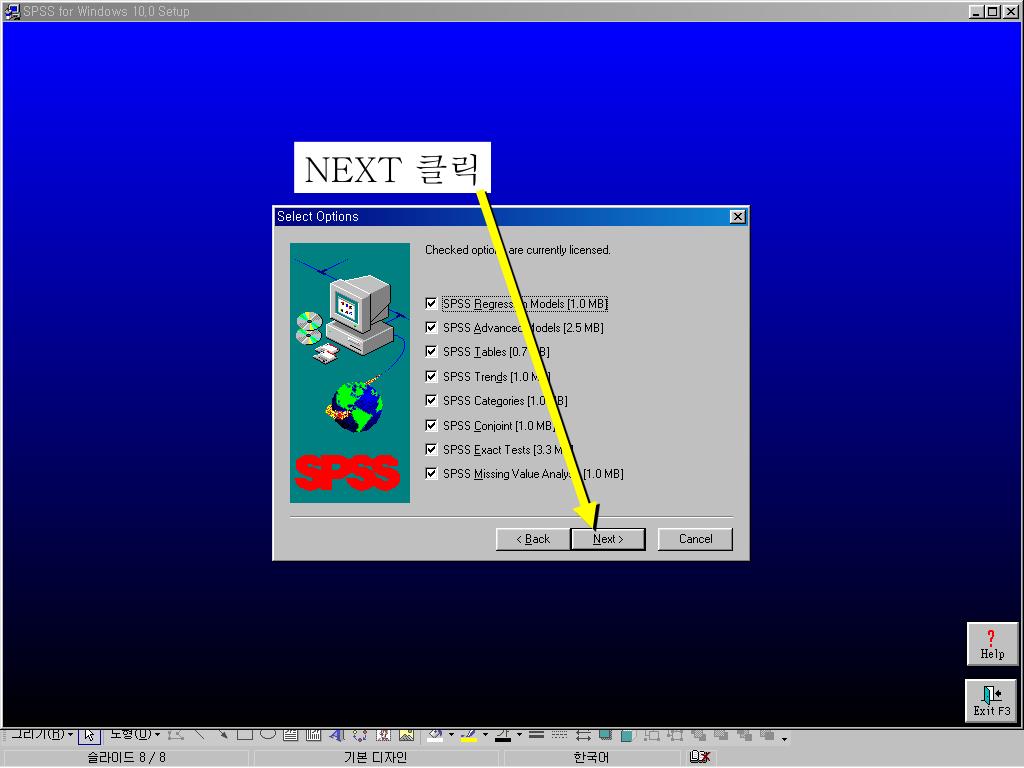Select the Line drawing tool
This screenshot has height=768, width=1024.
200,734
